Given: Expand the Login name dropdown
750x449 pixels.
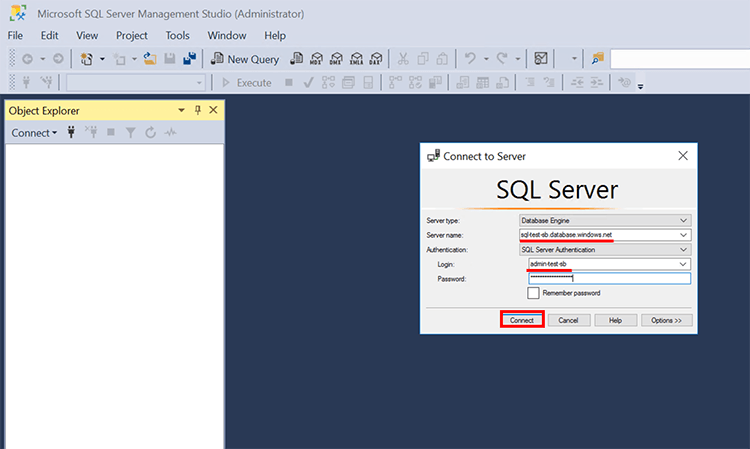Looking at the screenshot, I should click(x=684, y=264).
